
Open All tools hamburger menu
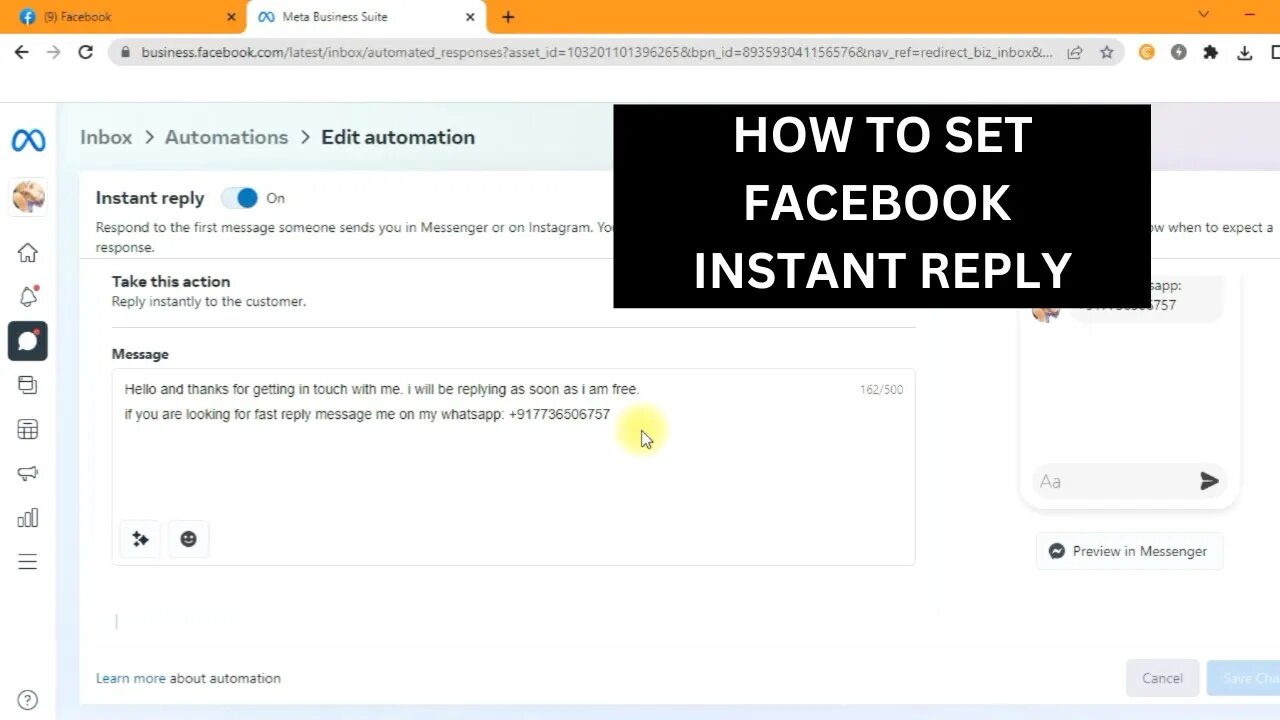tap(28, 562)
